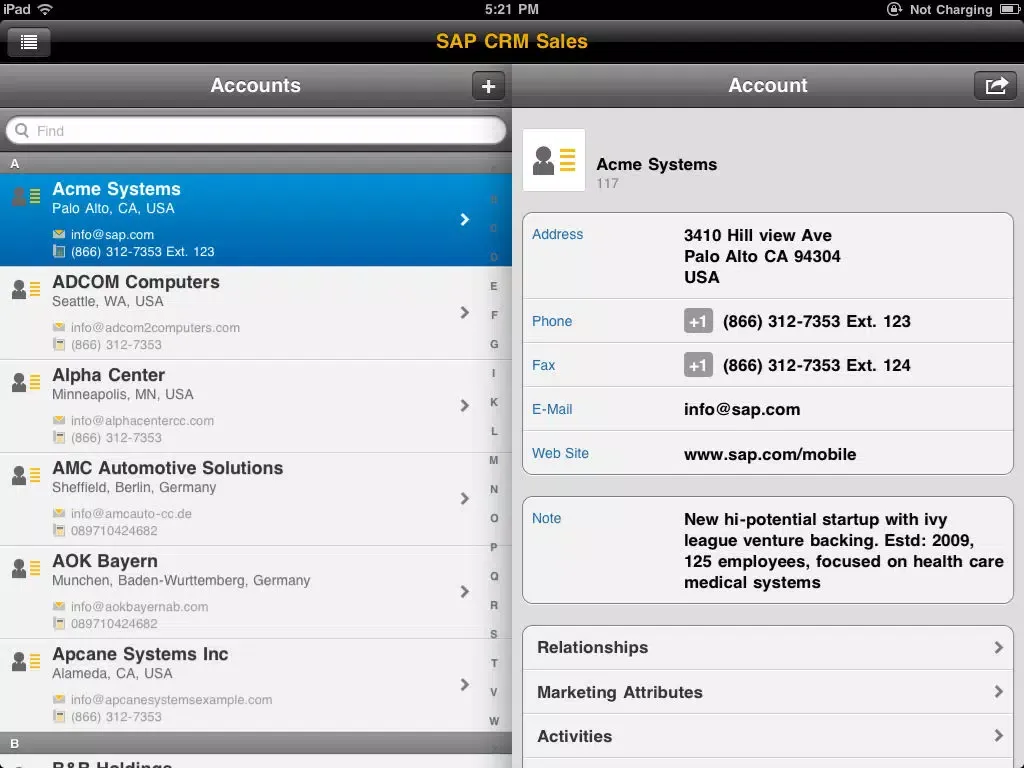Open the main menu list icon
This screenshot has height=768, width=1024.
(x=29, y=42)
